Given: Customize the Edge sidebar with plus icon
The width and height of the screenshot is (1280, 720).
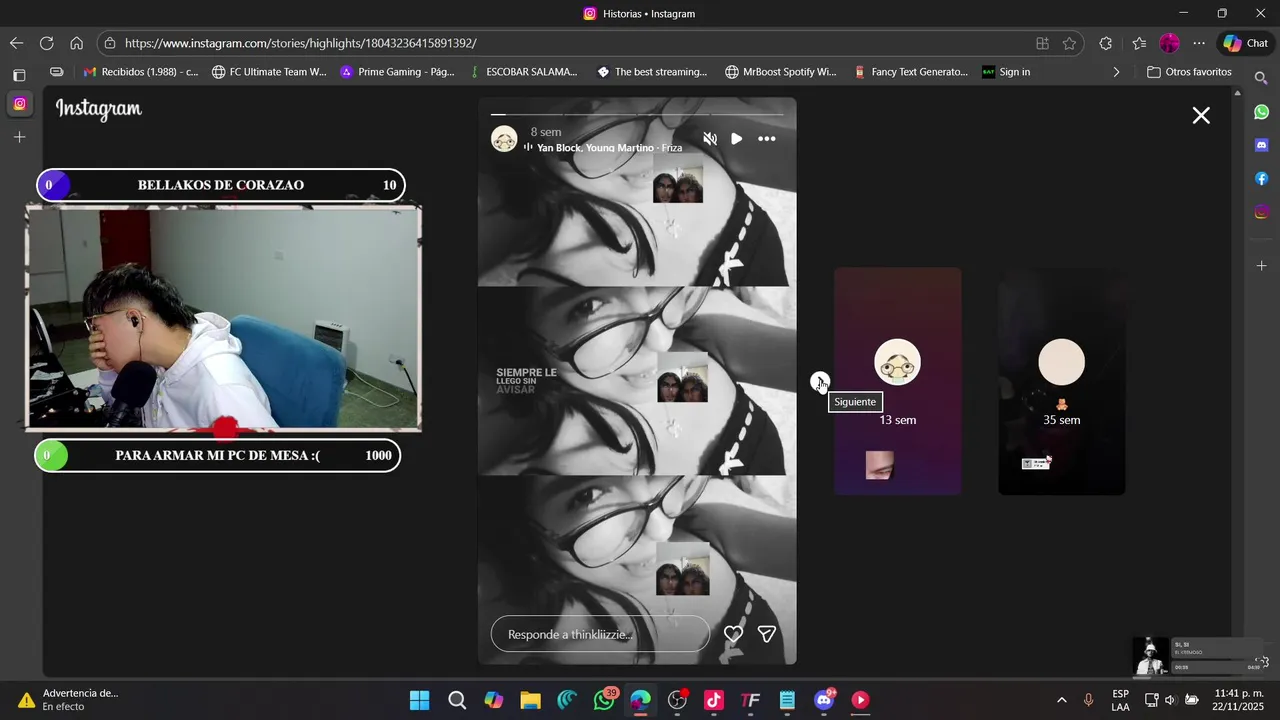Looking at the screenshot, I should click(1261, 266).
